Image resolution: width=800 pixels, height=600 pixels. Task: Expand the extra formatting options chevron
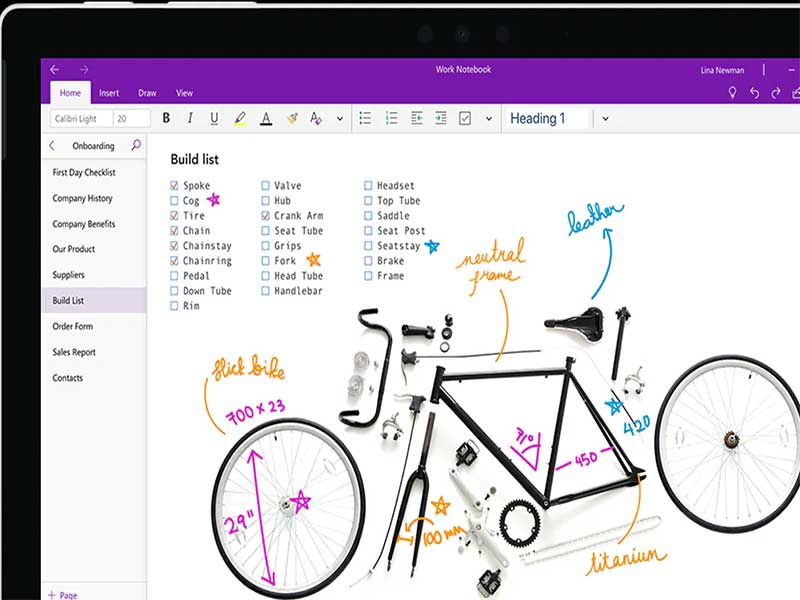340,118
